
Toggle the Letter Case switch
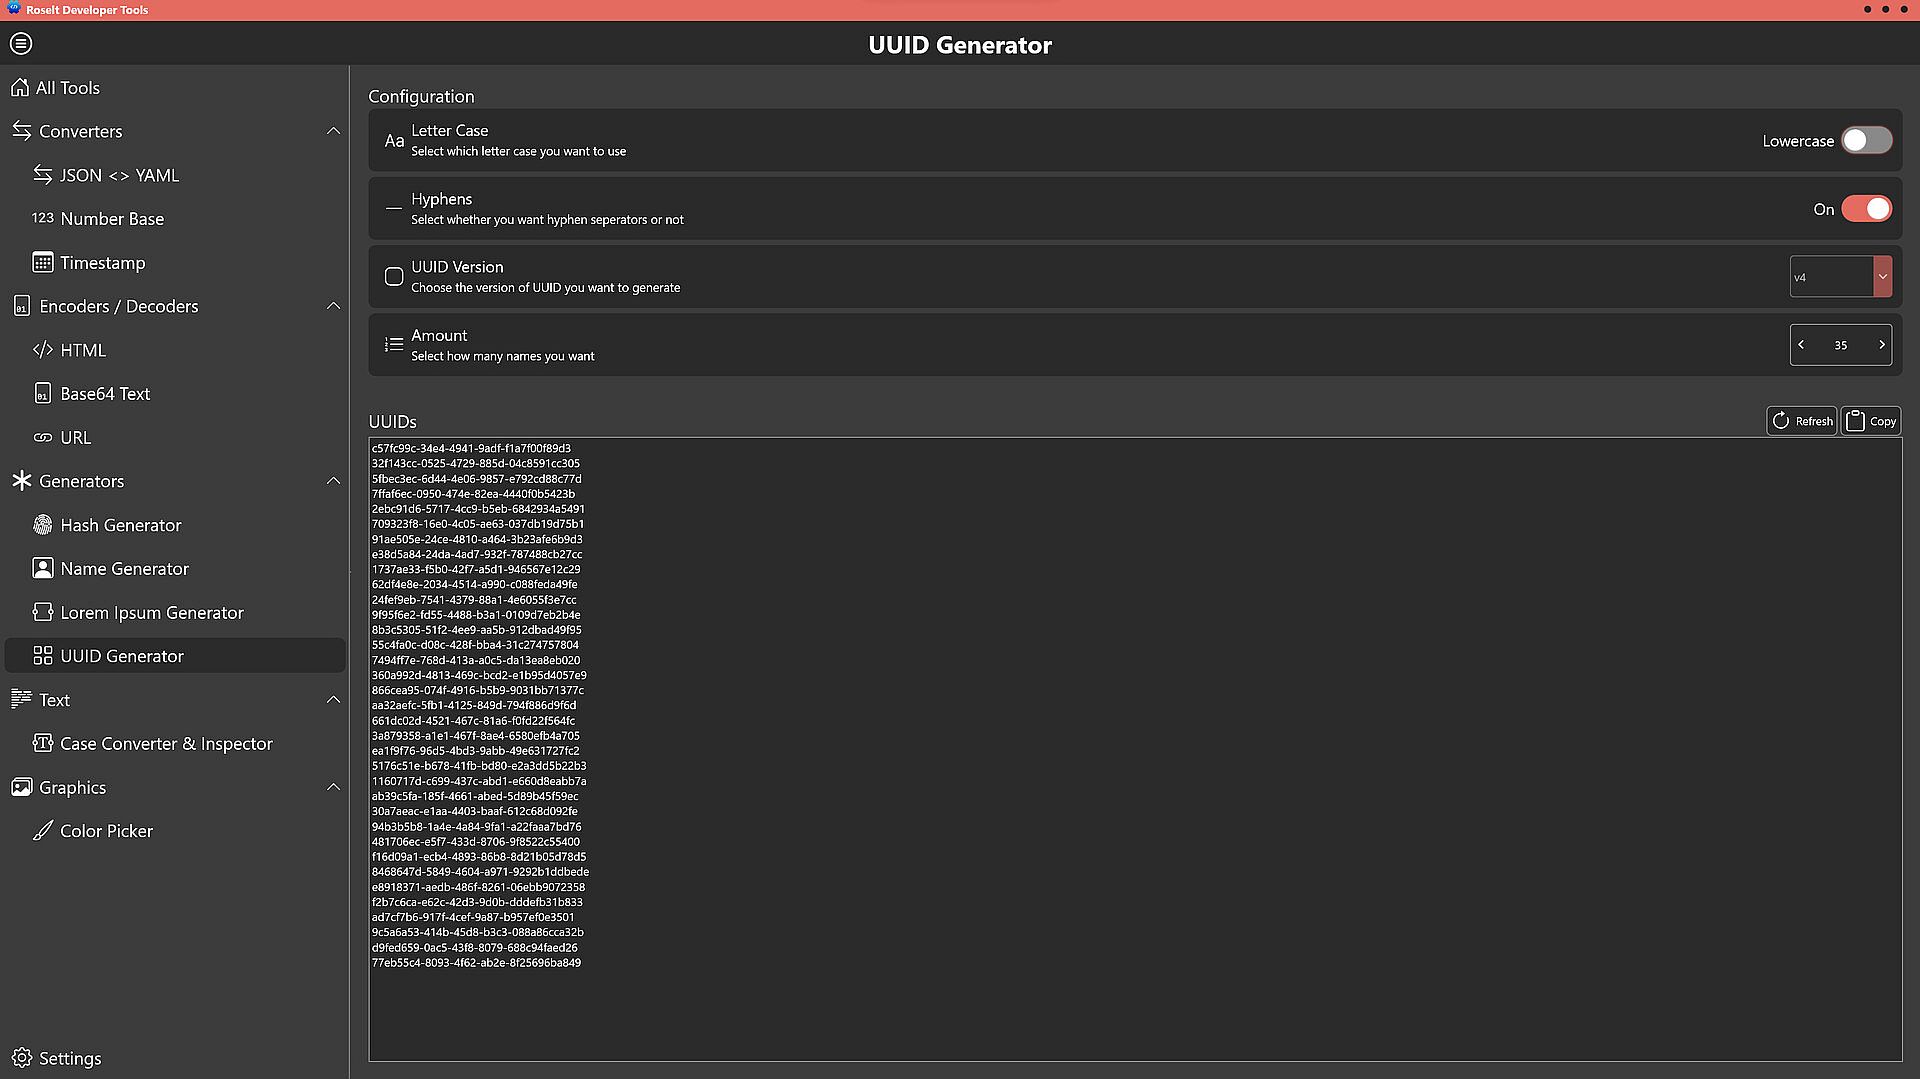(1866, 141)
